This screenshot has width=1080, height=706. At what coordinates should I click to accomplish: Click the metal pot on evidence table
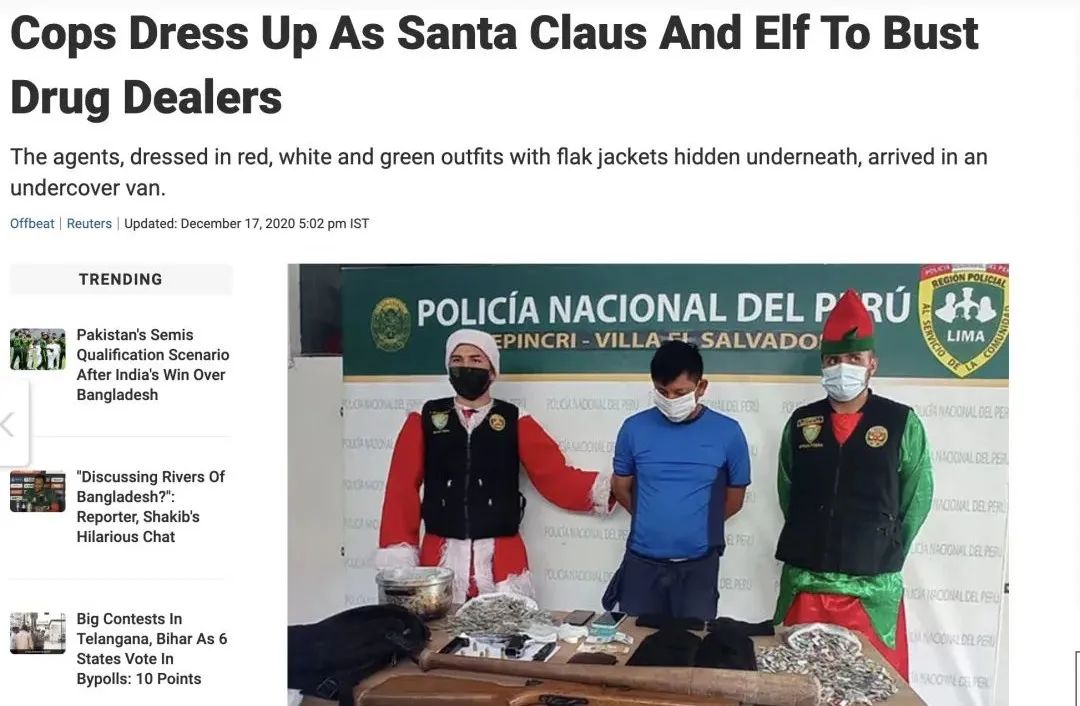[x=415, y=592]
